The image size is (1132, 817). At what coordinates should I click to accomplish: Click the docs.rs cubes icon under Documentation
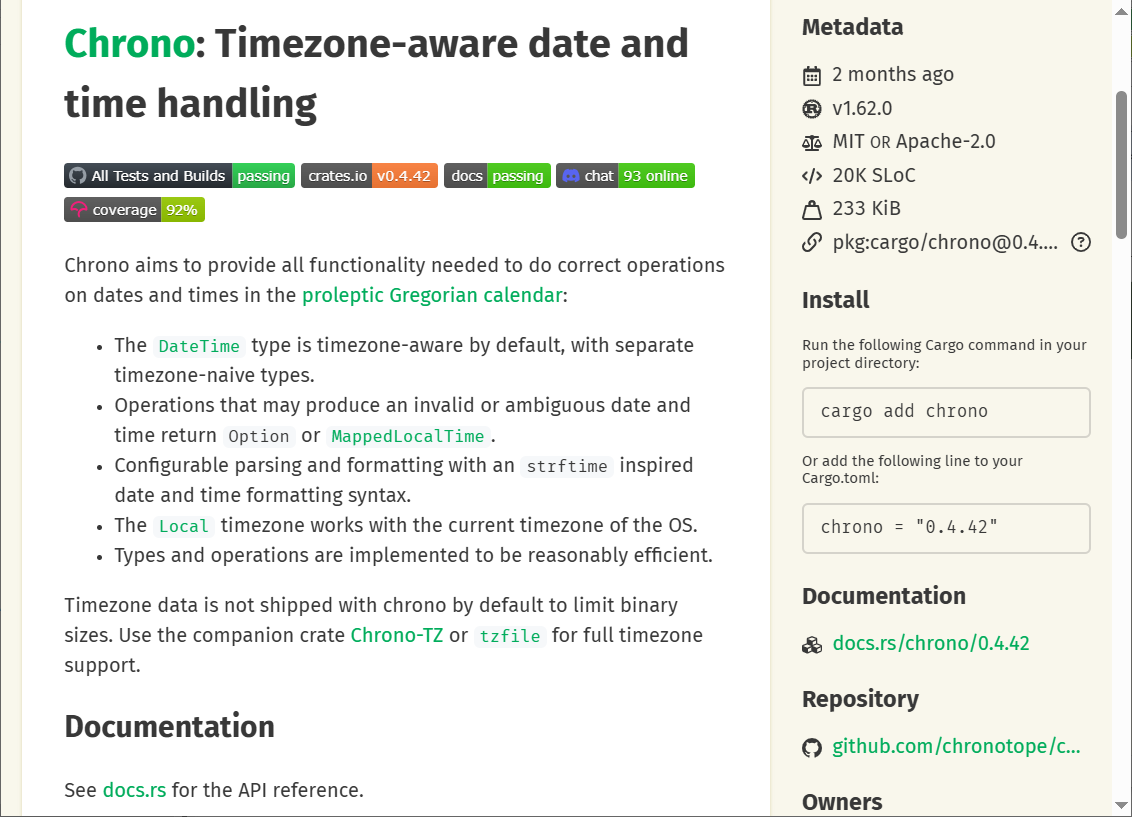[x=812, y=644]
